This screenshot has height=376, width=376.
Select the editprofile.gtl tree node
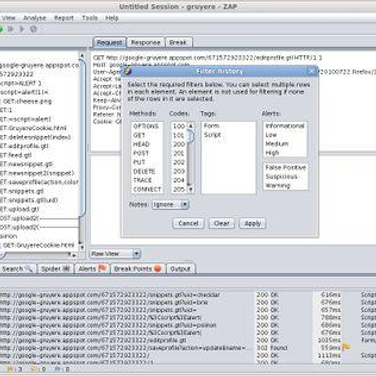tap(24, 146)
